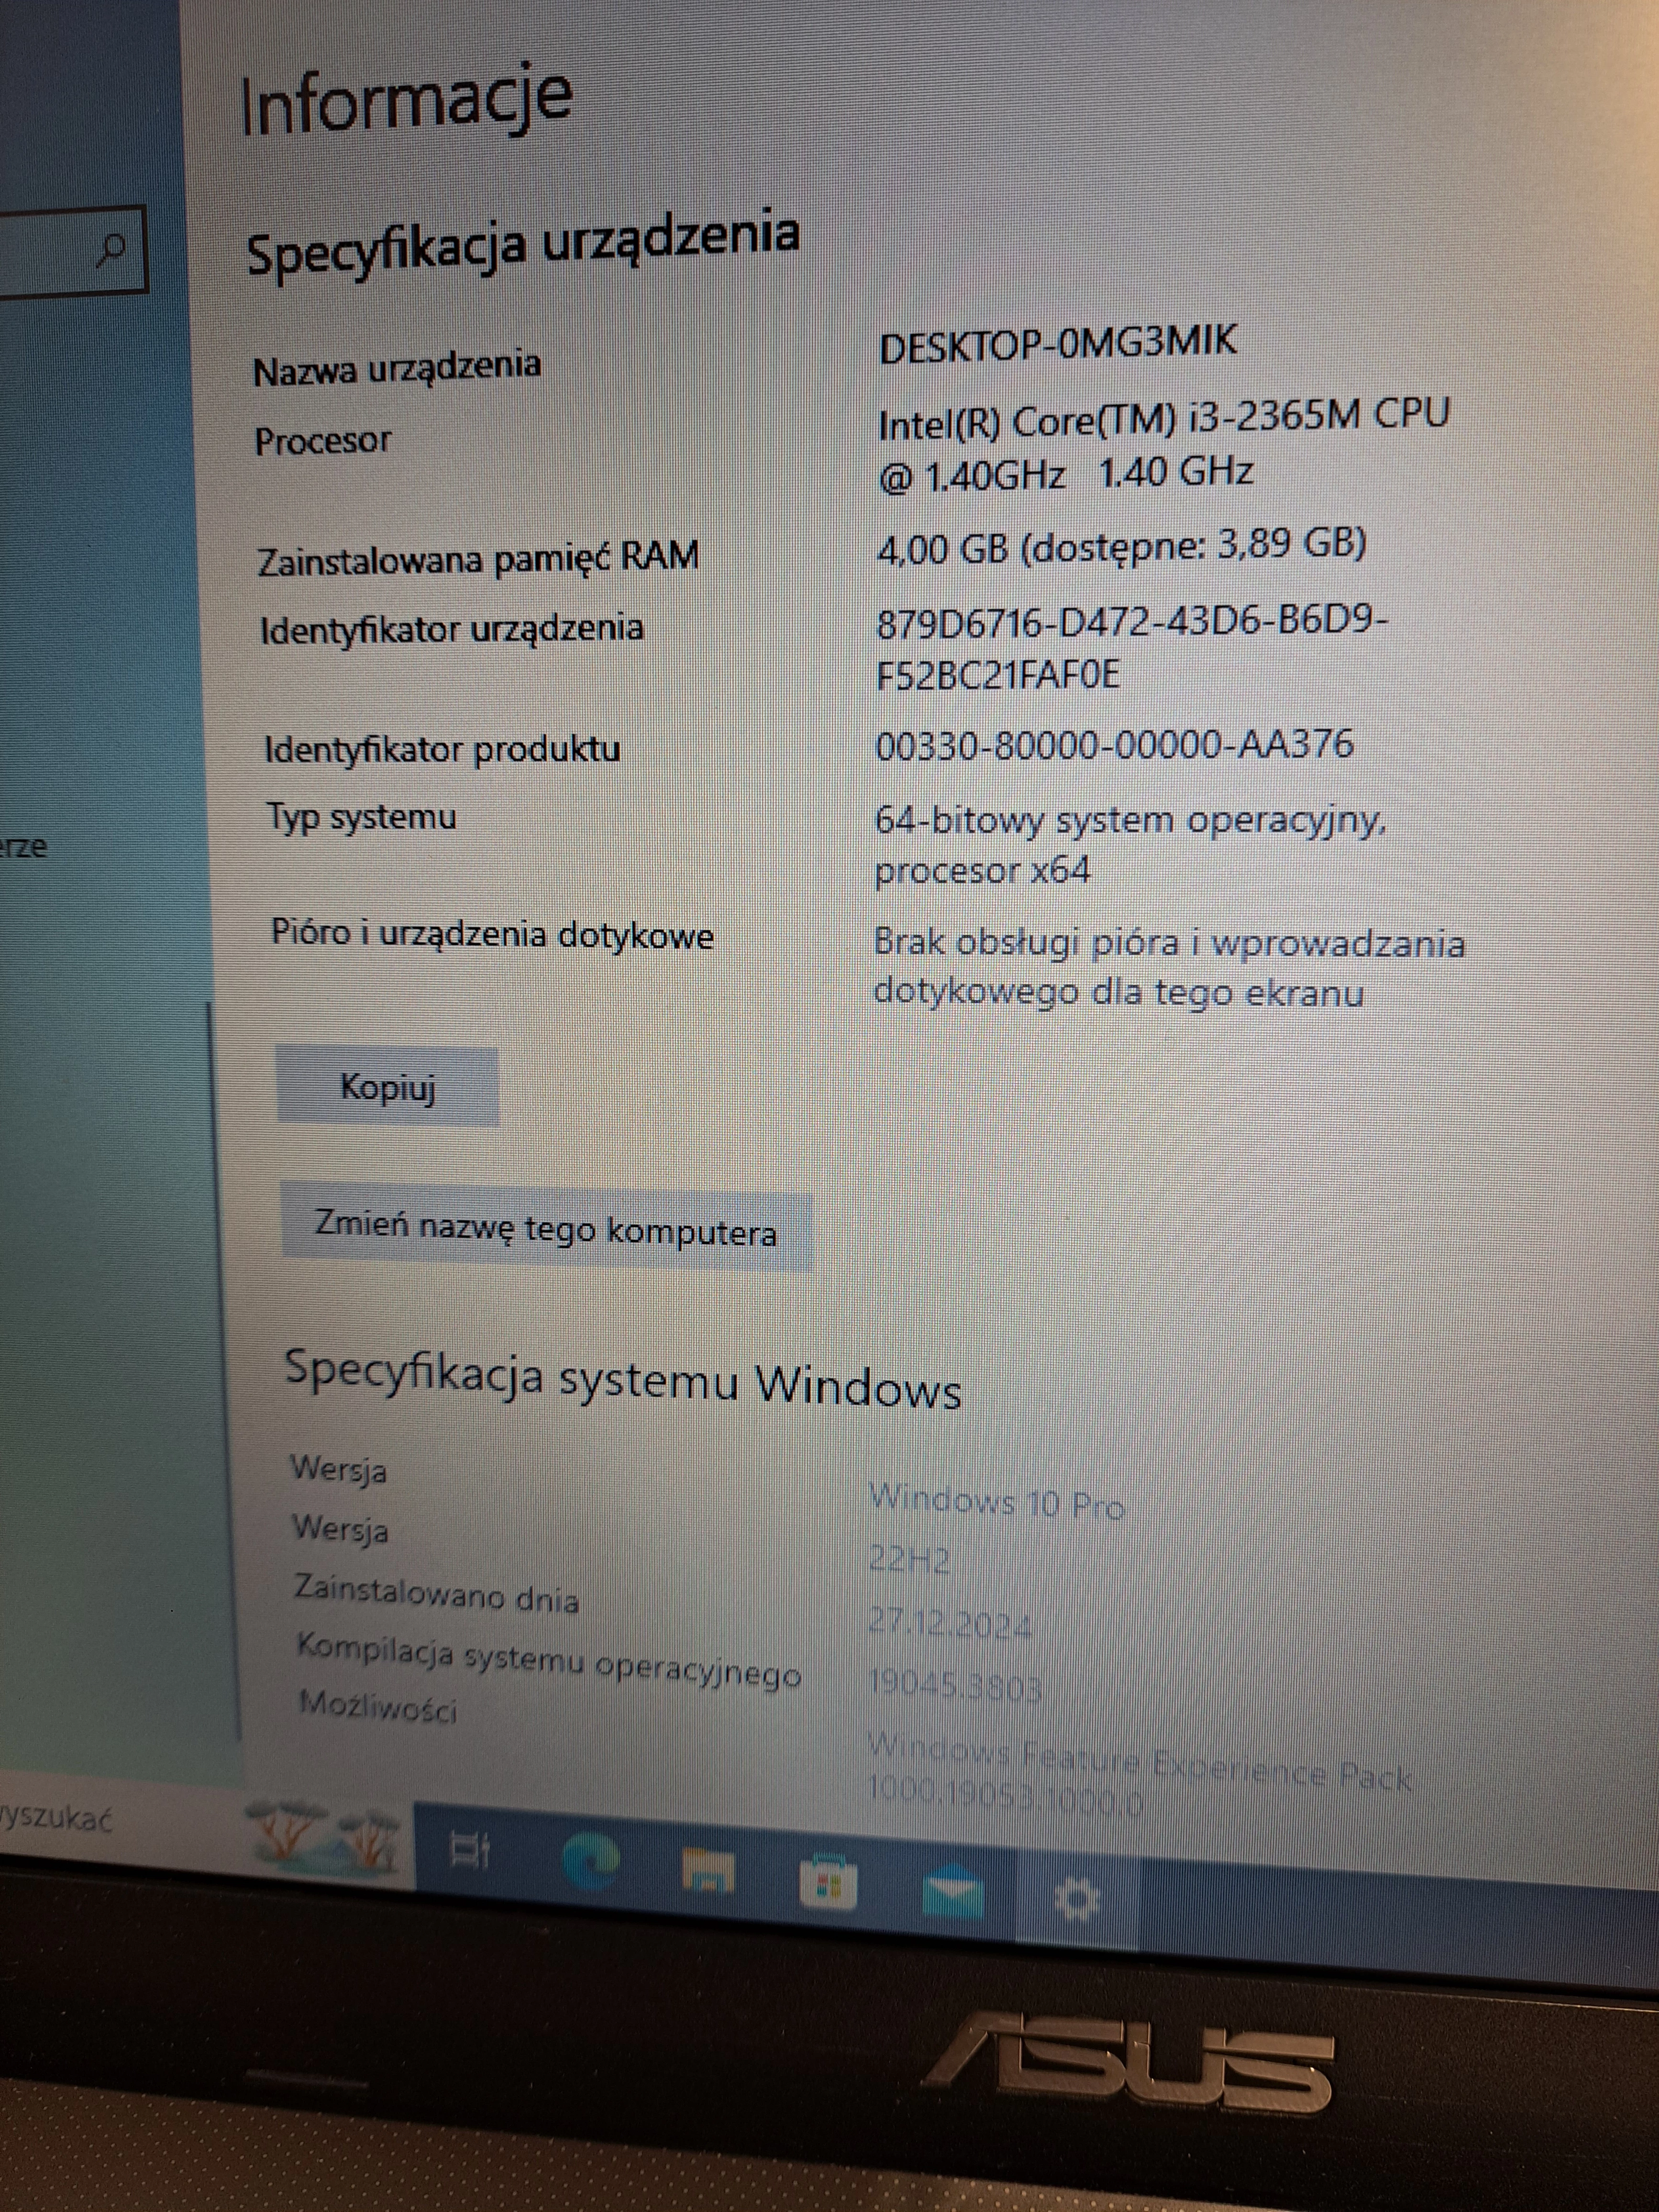Select the Windows 10 Pro edition value
1659x2212 pixels.
pyautogui.click(x=996, y=1502)
